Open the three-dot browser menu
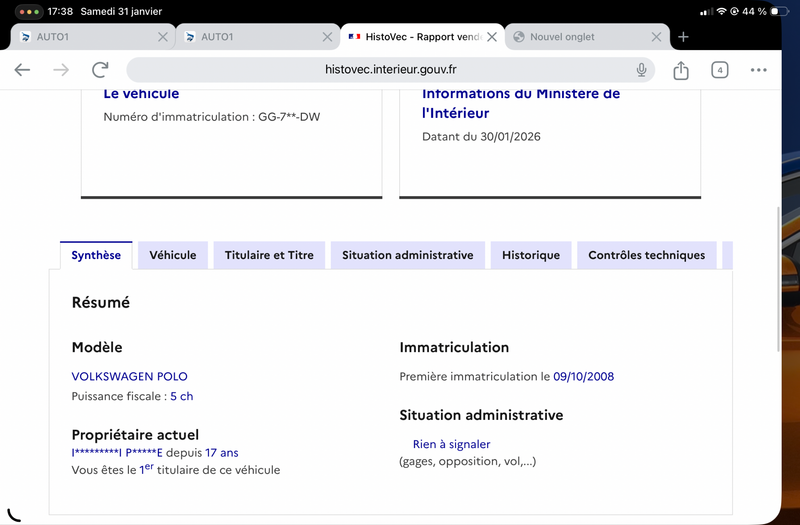 [758, 70]
